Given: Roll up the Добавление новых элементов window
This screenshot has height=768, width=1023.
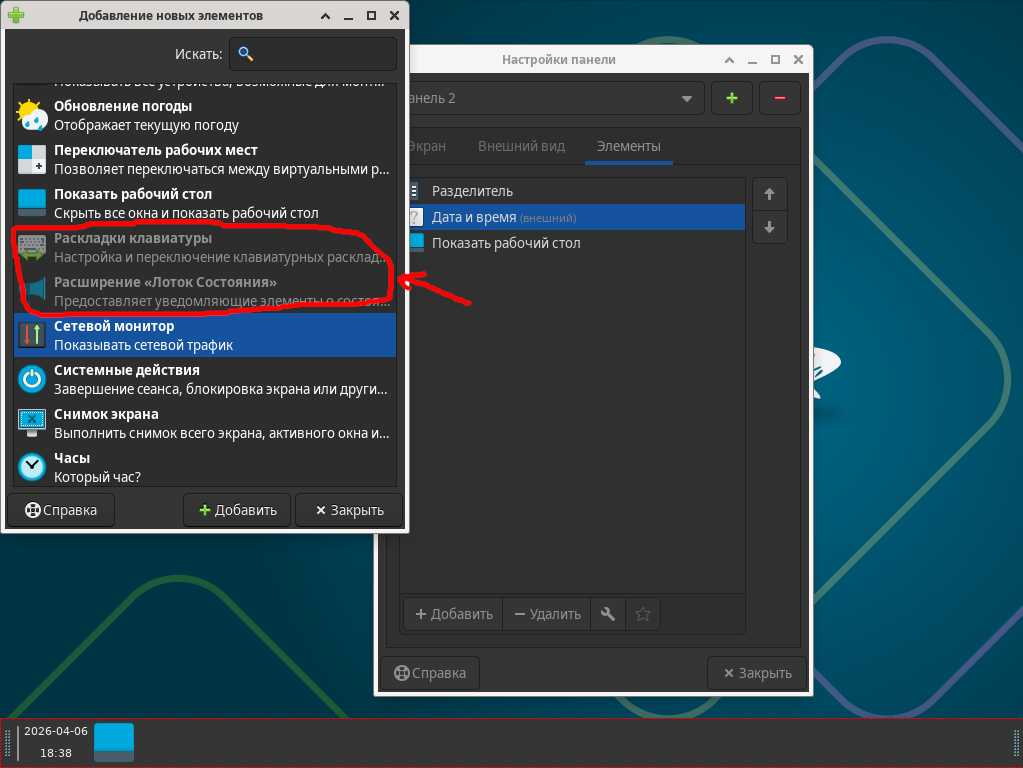Looking at the screenshot, I should (x=325, y=16).
